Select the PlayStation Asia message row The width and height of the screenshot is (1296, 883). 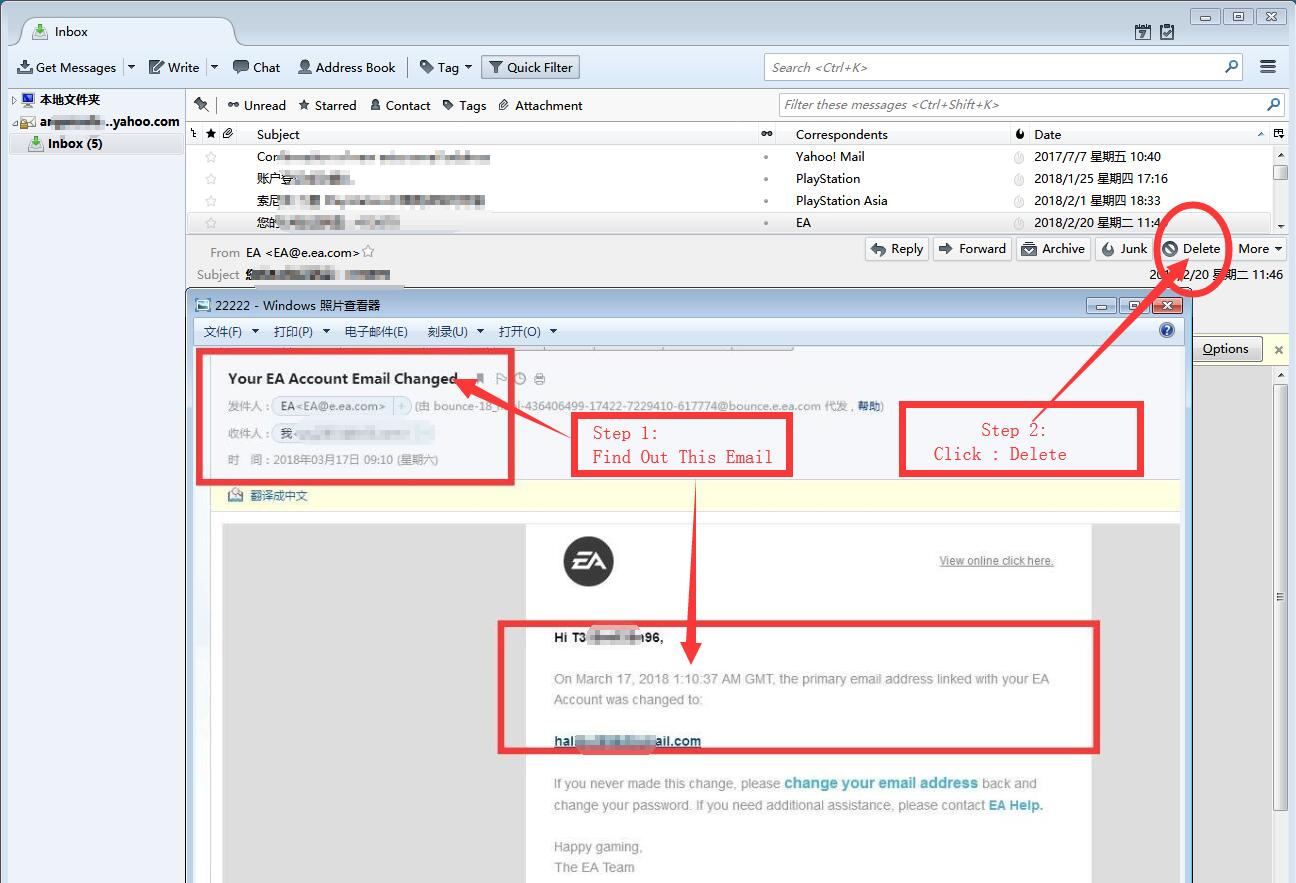click(x=729, y=201)
